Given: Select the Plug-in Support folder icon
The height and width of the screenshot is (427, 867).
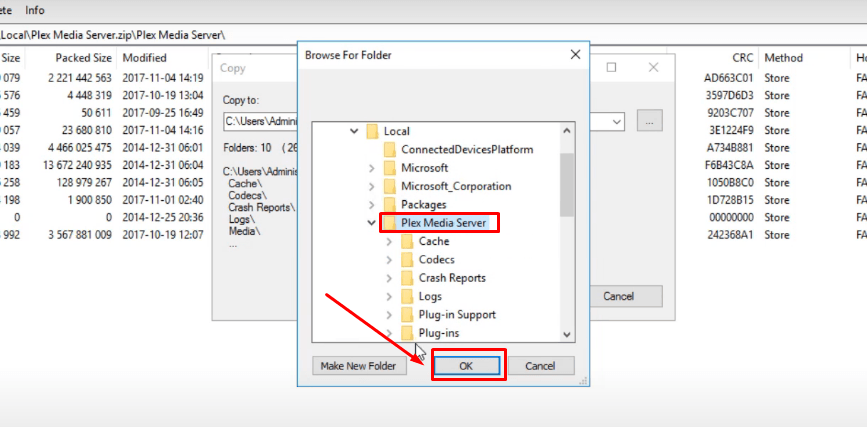Looking at the screenshot, I should [408, 315].
